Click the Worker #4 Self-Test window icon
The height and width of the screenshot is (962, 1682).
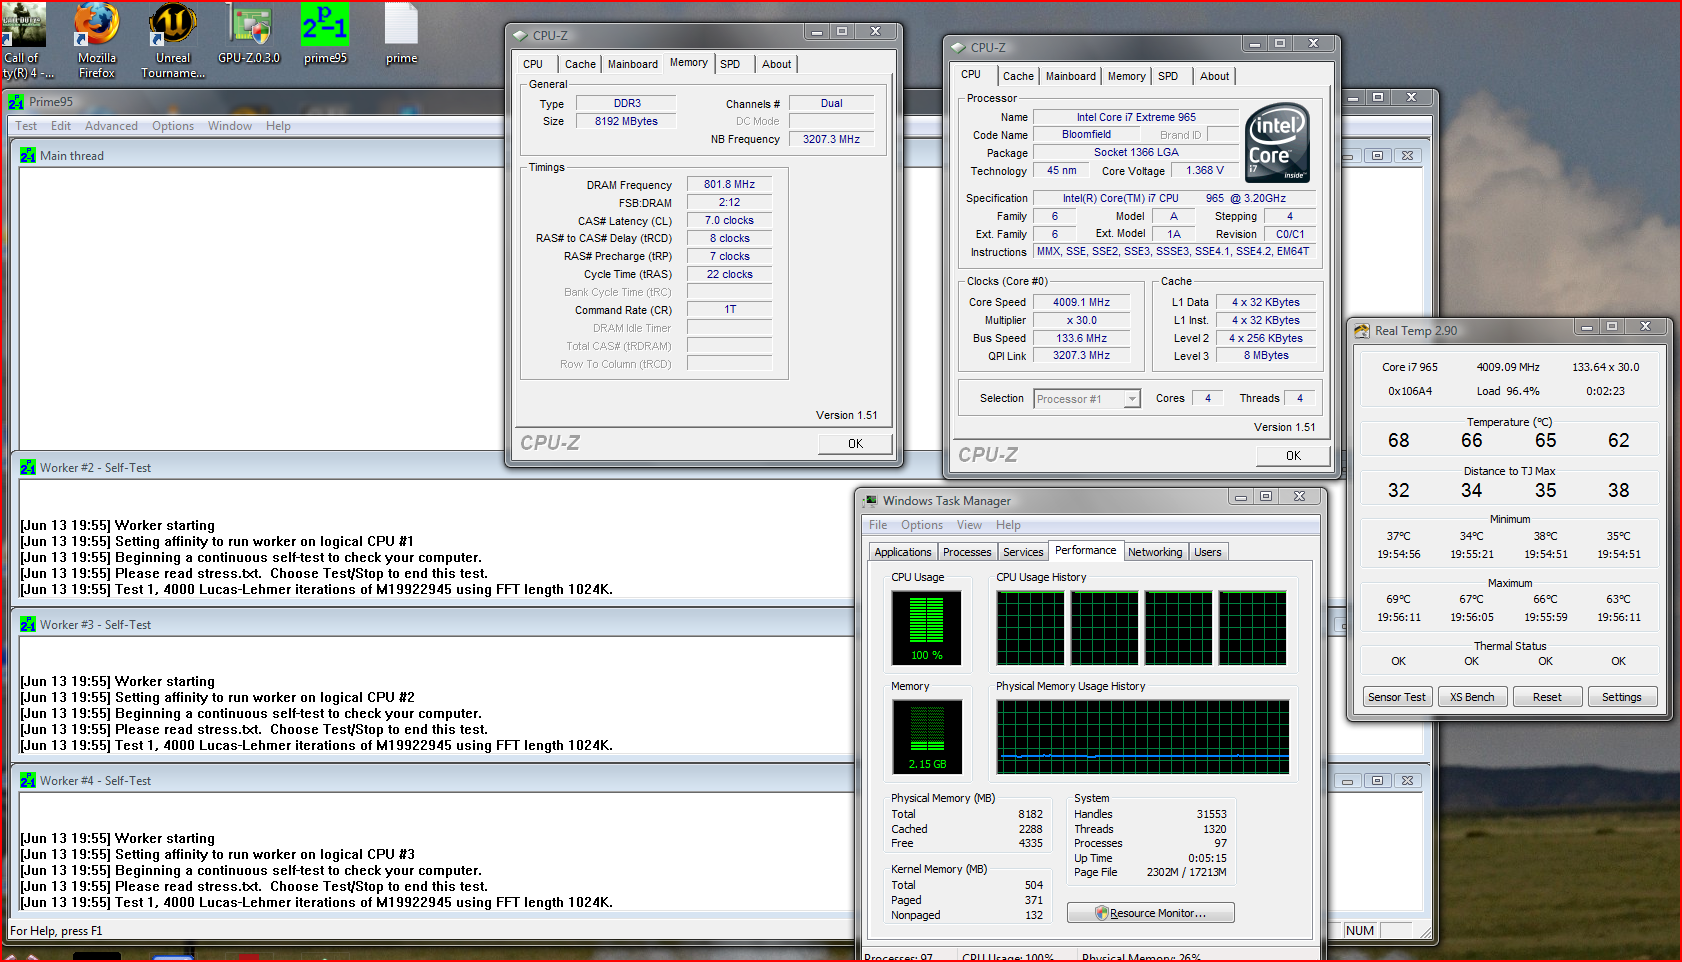tap(28, 781)
